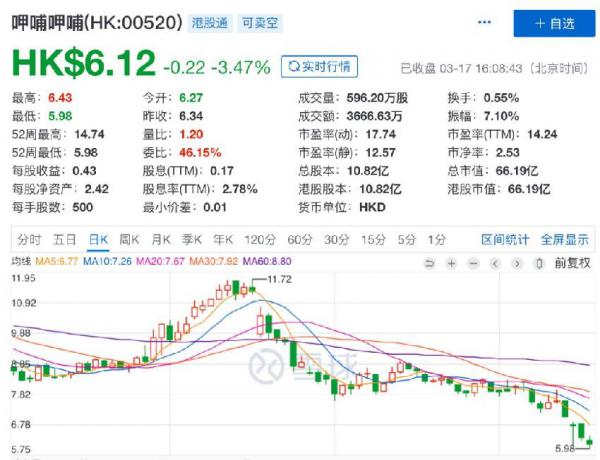Click 已收盘 03-17 market status timestamp
This screenshot has width=600, height=460.
click(x=494, y=69)
